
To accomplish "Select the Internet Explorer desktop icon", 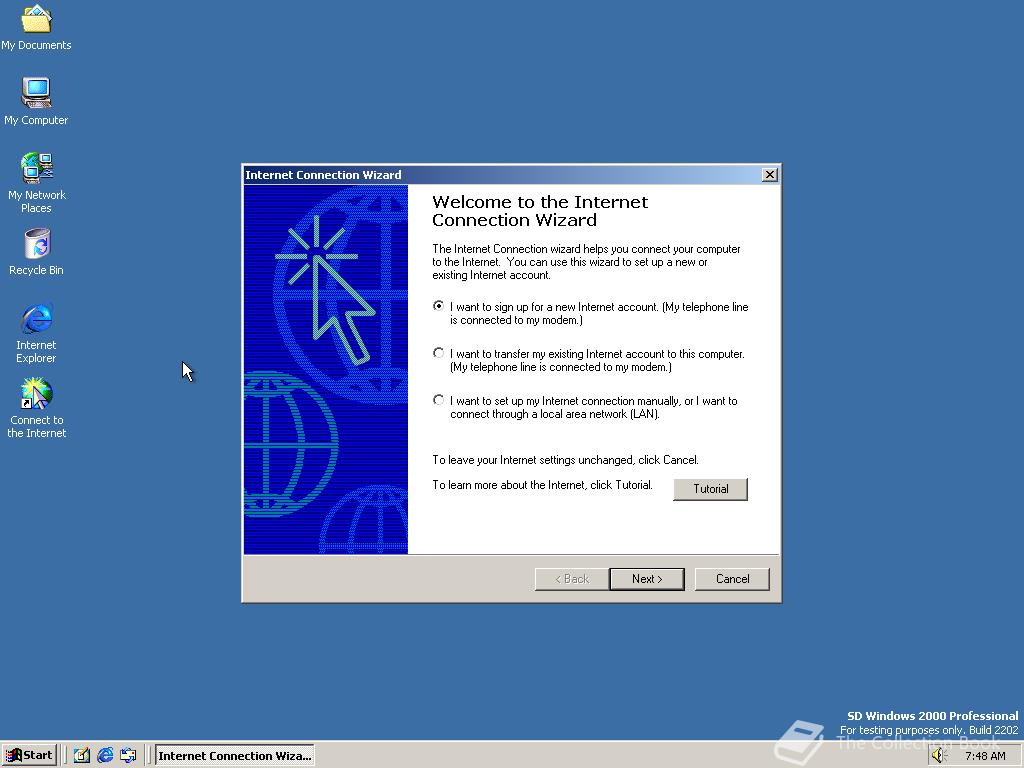I will tap(37, 333).
